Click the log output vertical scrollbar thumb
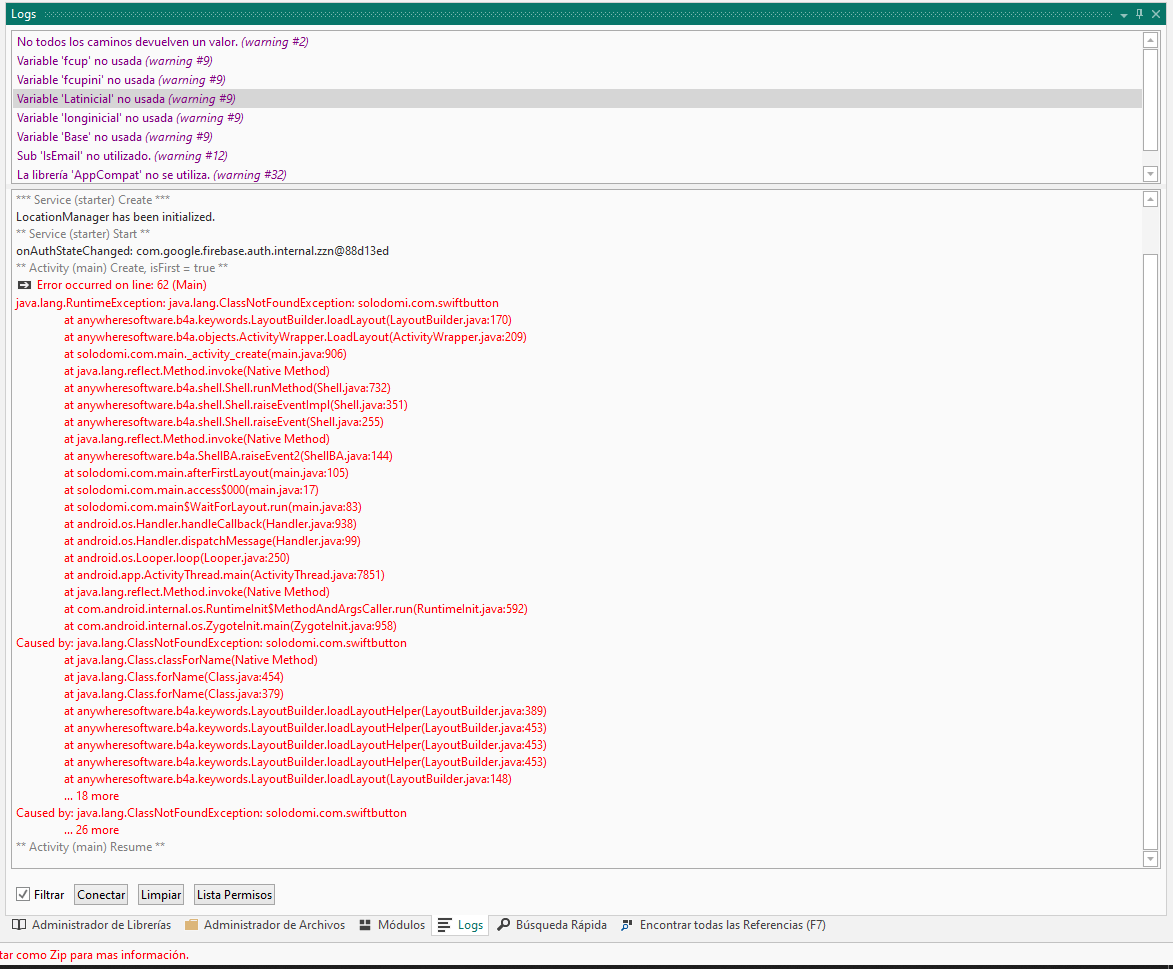 (1151, 552)
